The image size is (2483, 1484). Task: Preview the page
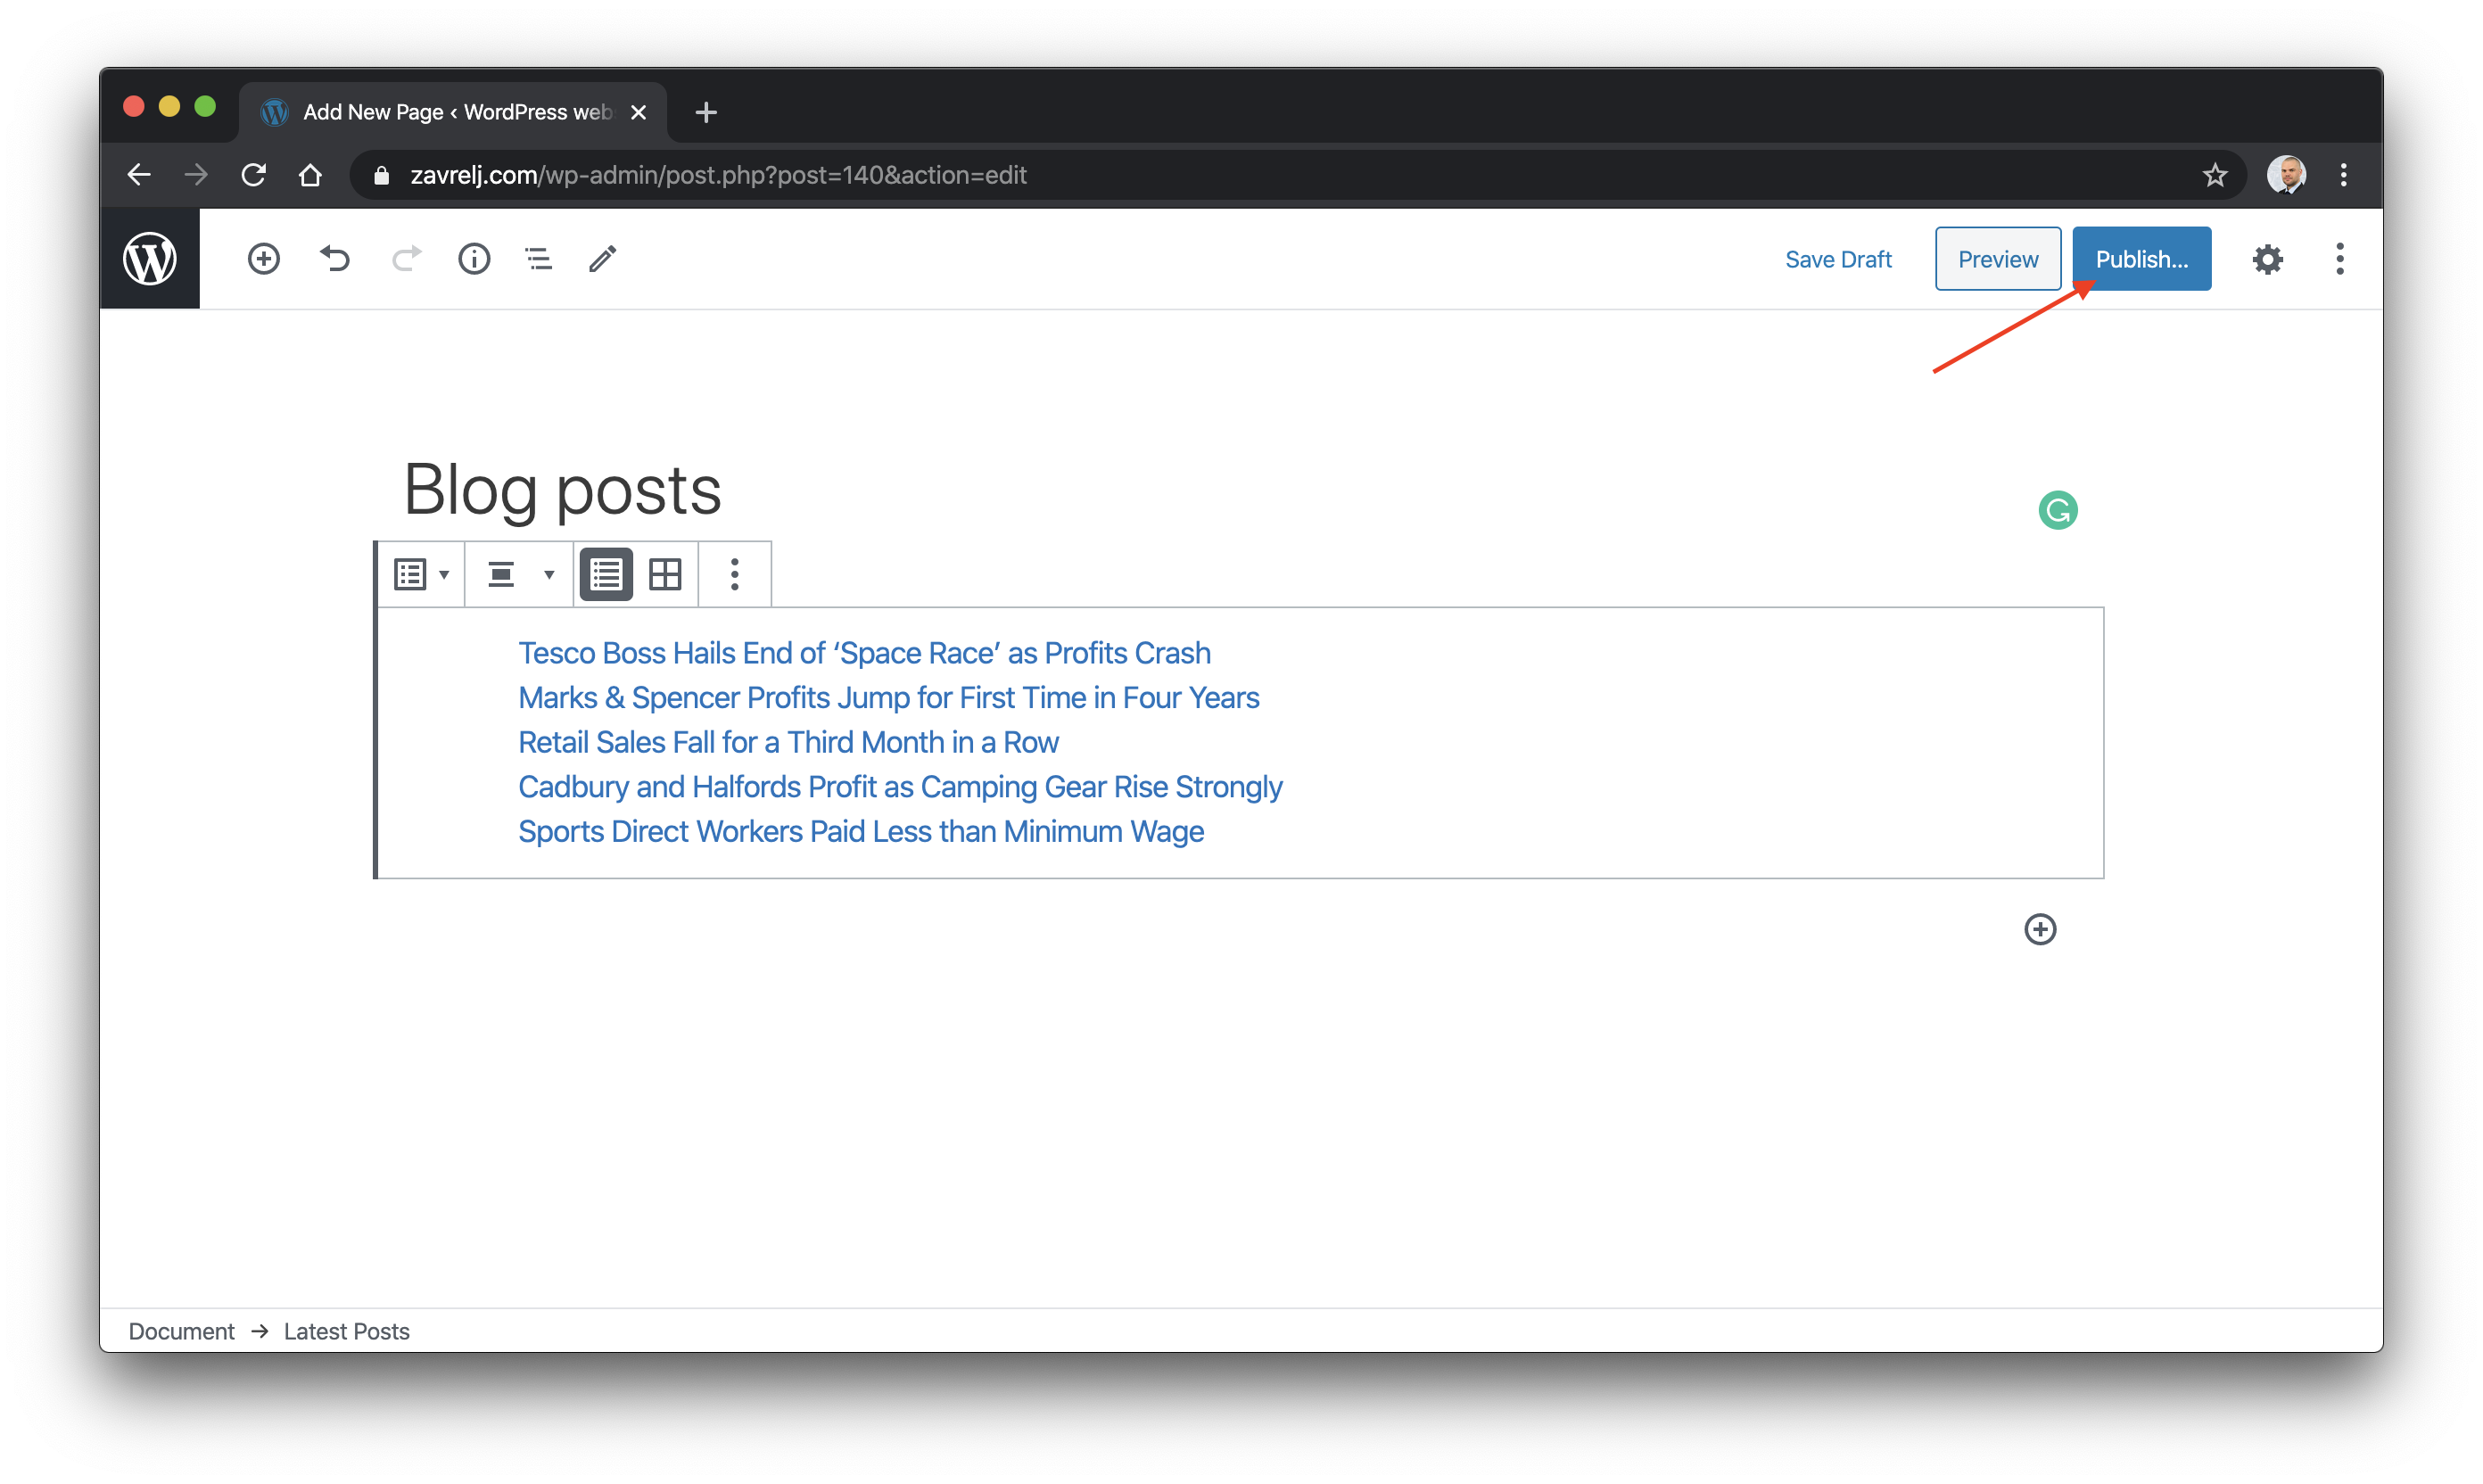tap(1997, 259)
